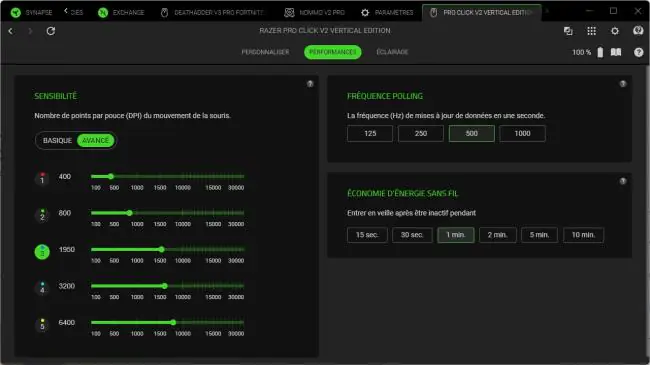This screenshot has width=650, height=365.
Task: Select the Pro Click V2 Vertical Edition tab
Action: click(482, 12)
